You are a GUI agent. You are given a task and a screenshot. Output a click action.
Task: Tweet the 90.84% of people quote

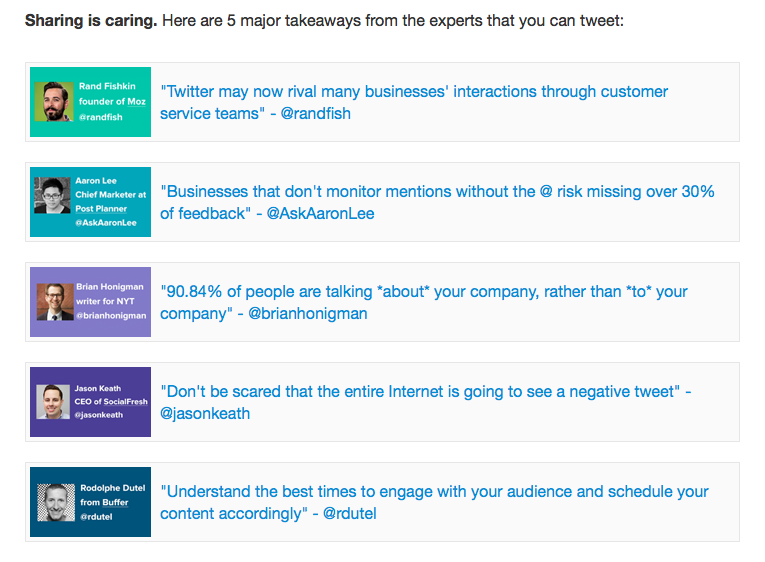[x=423, y=302]
